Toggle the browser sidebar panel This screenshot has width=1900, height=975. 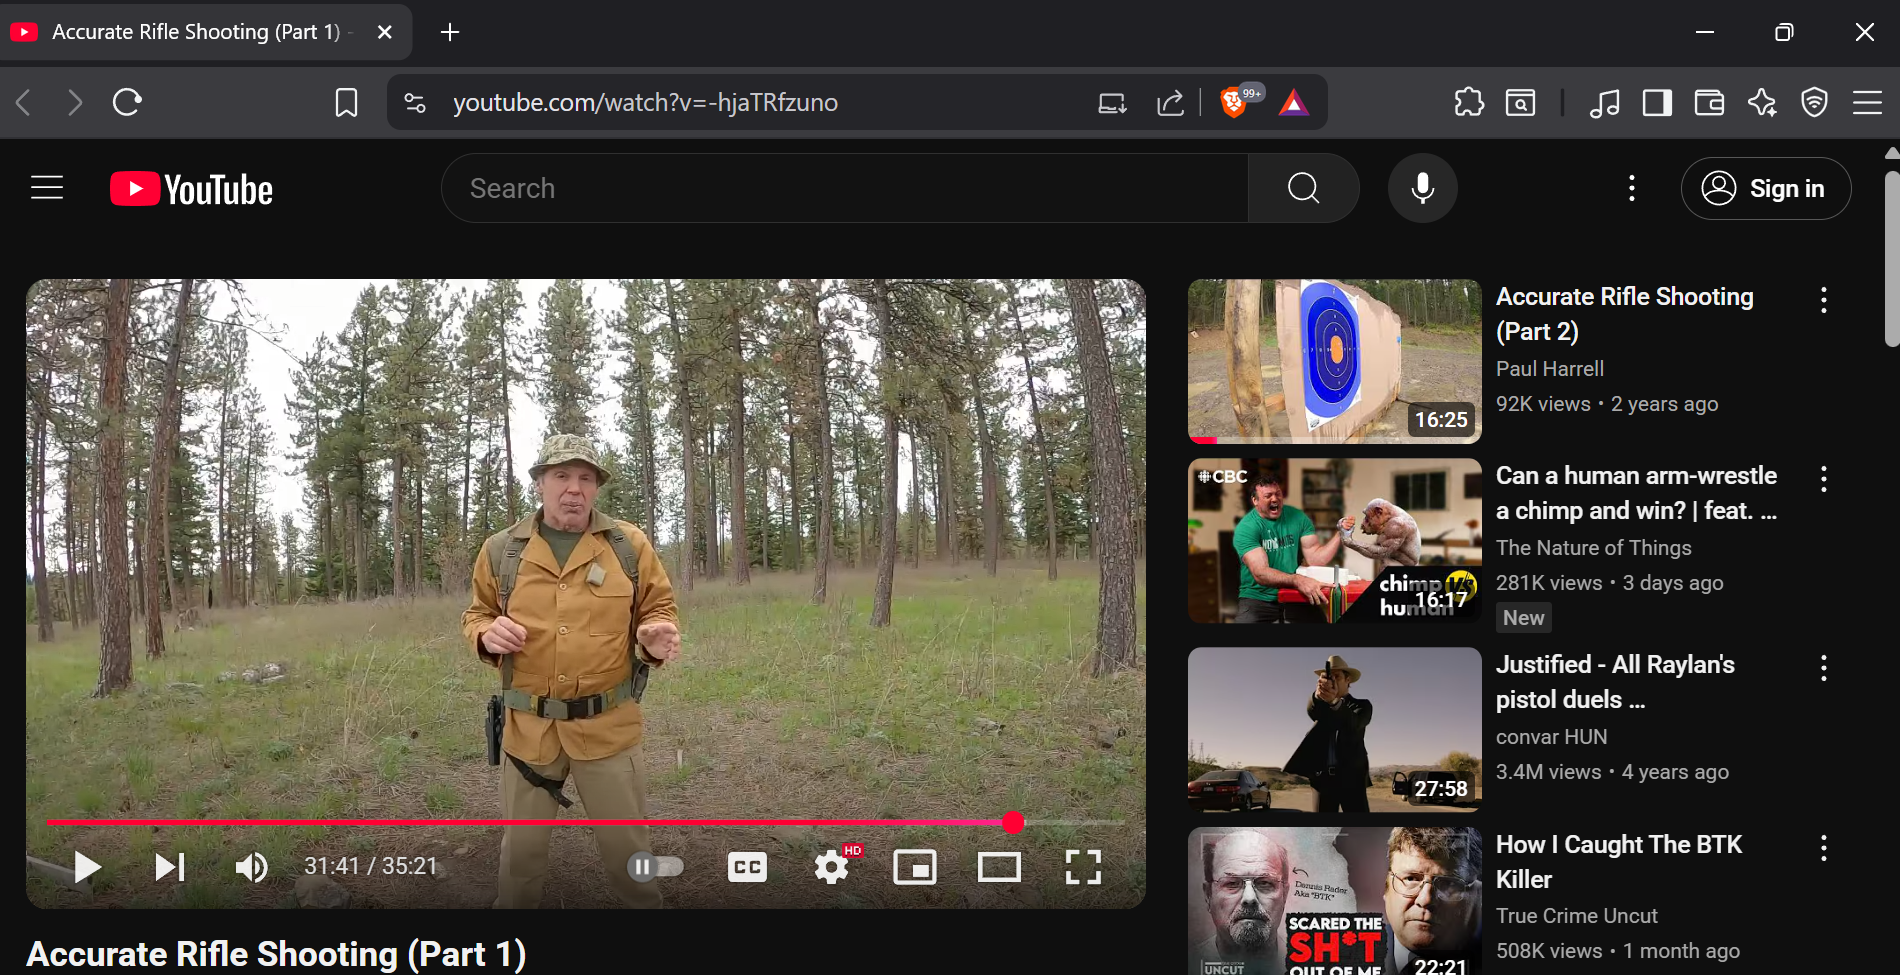[x=1657, y=102]
